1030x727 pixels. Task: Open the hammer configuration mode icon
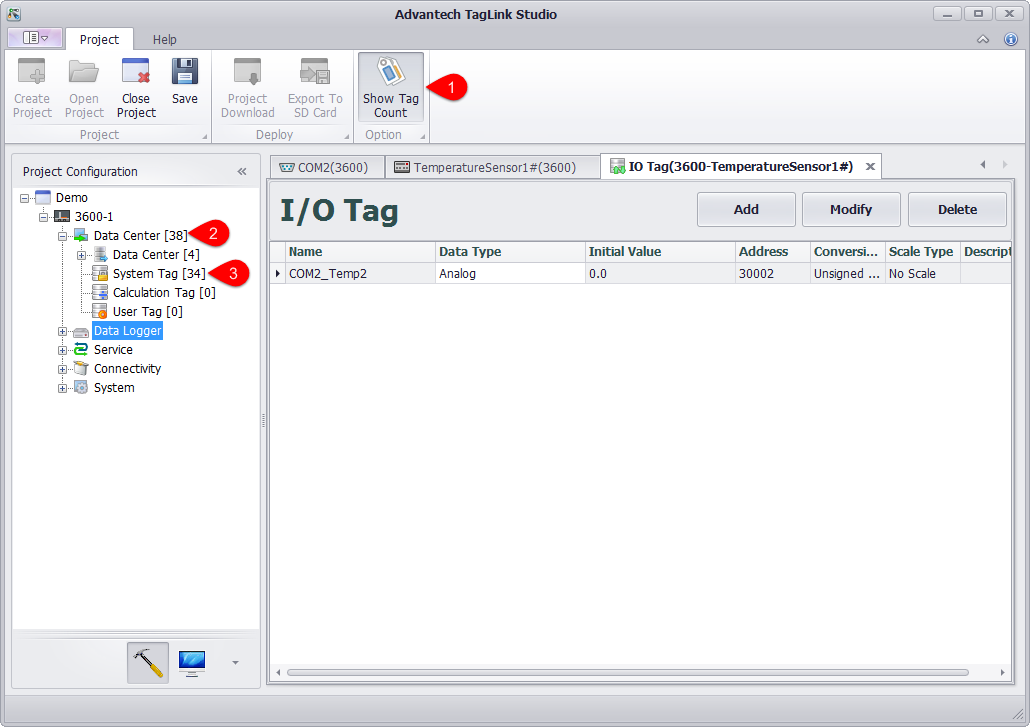(148, 662)
